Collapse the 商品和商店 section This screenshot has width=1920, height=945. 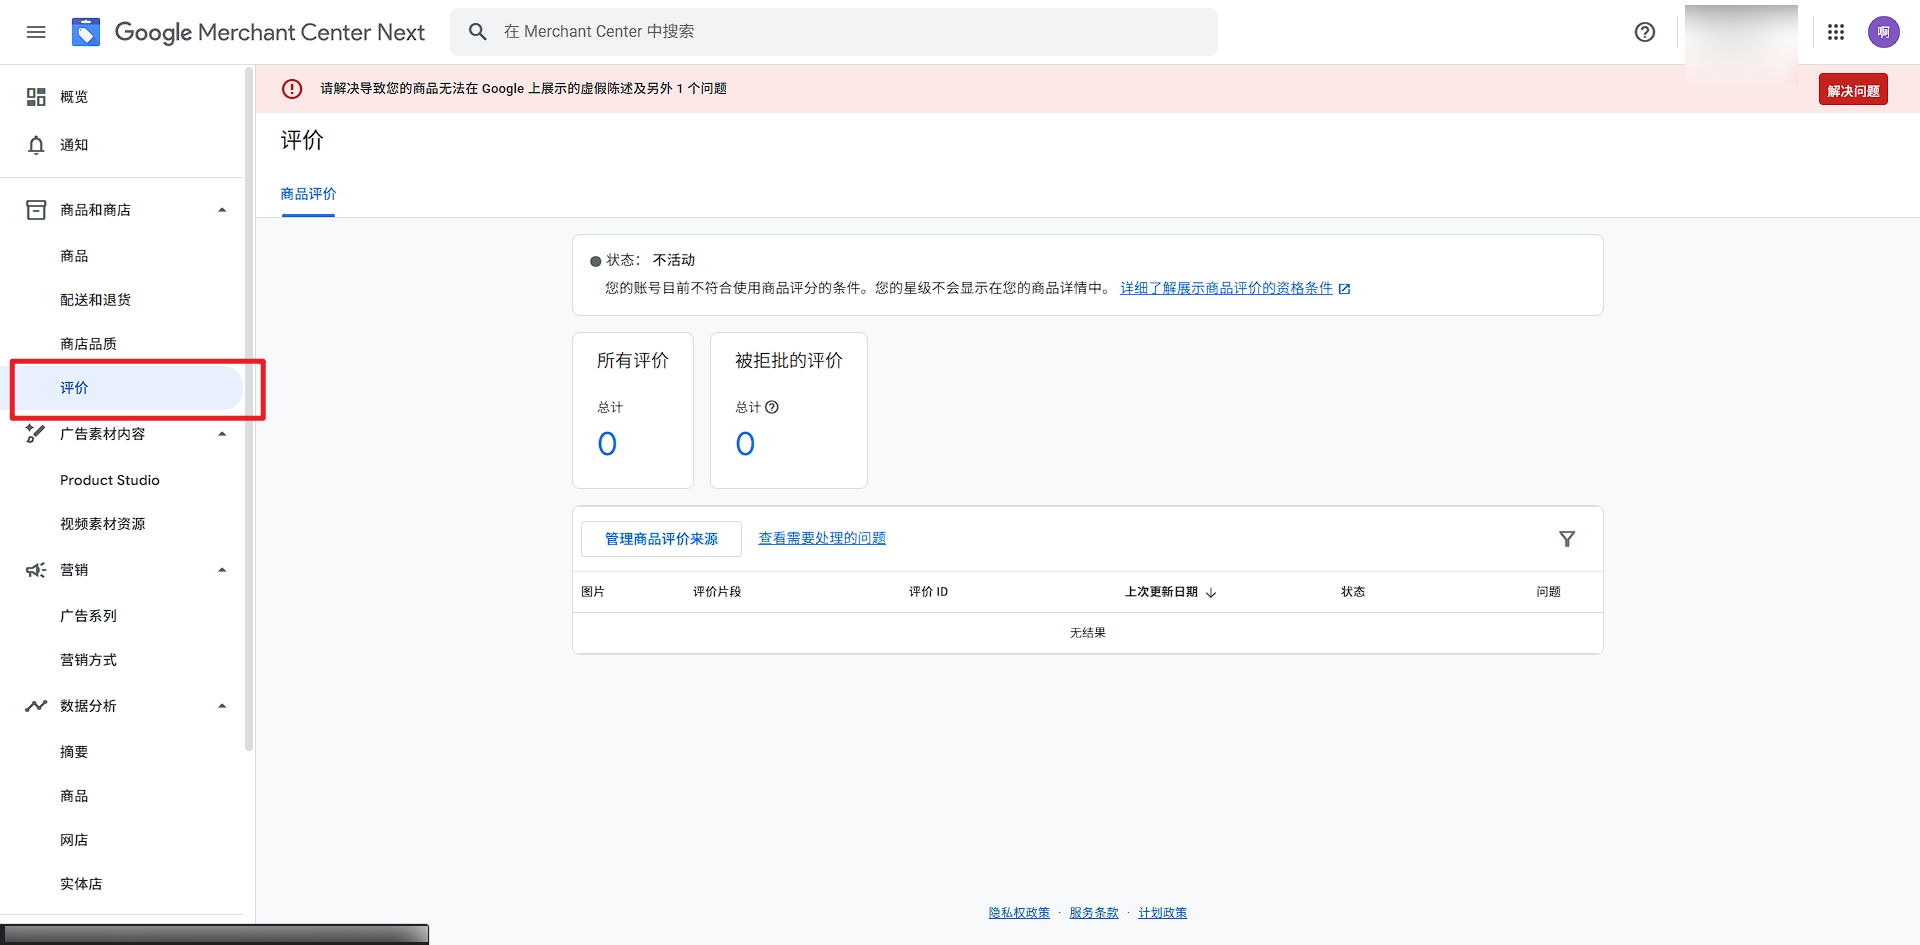[x=222, y=210]
